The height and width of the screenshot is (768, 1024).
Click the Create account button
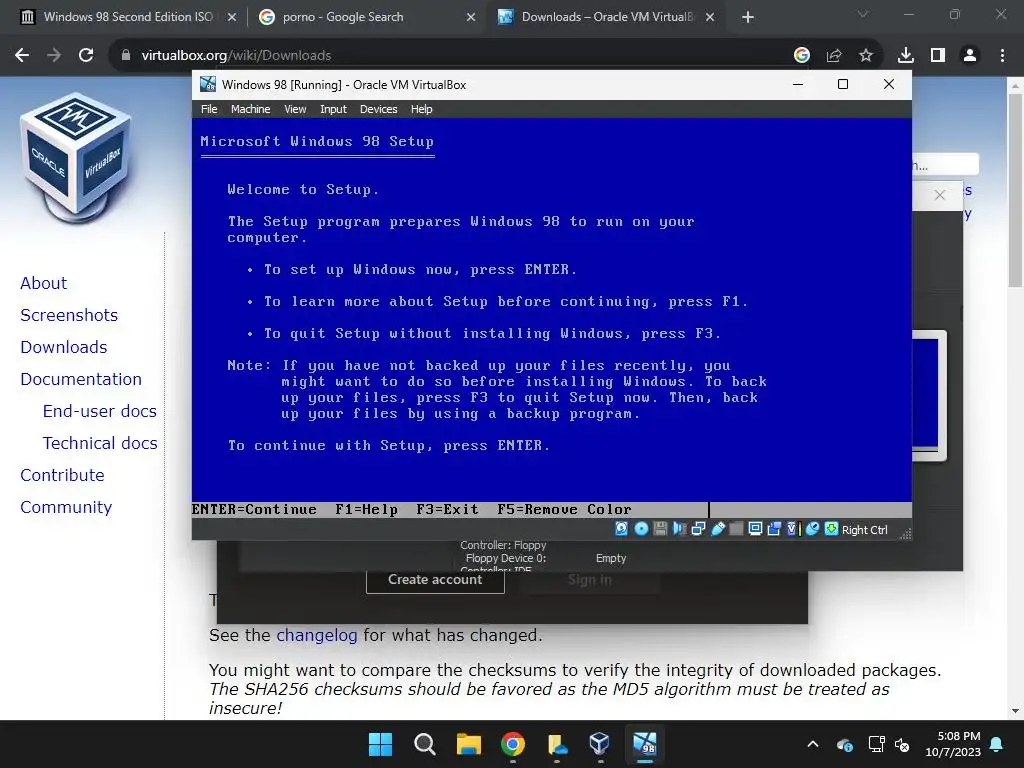coord(435,579)
